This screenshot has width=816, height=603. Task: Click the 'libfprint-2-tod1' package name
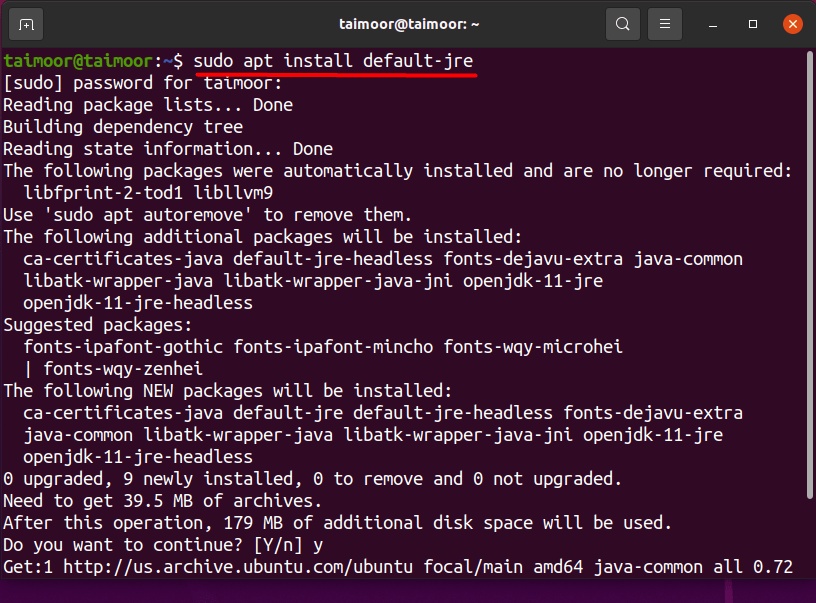[x=103, y=193]
